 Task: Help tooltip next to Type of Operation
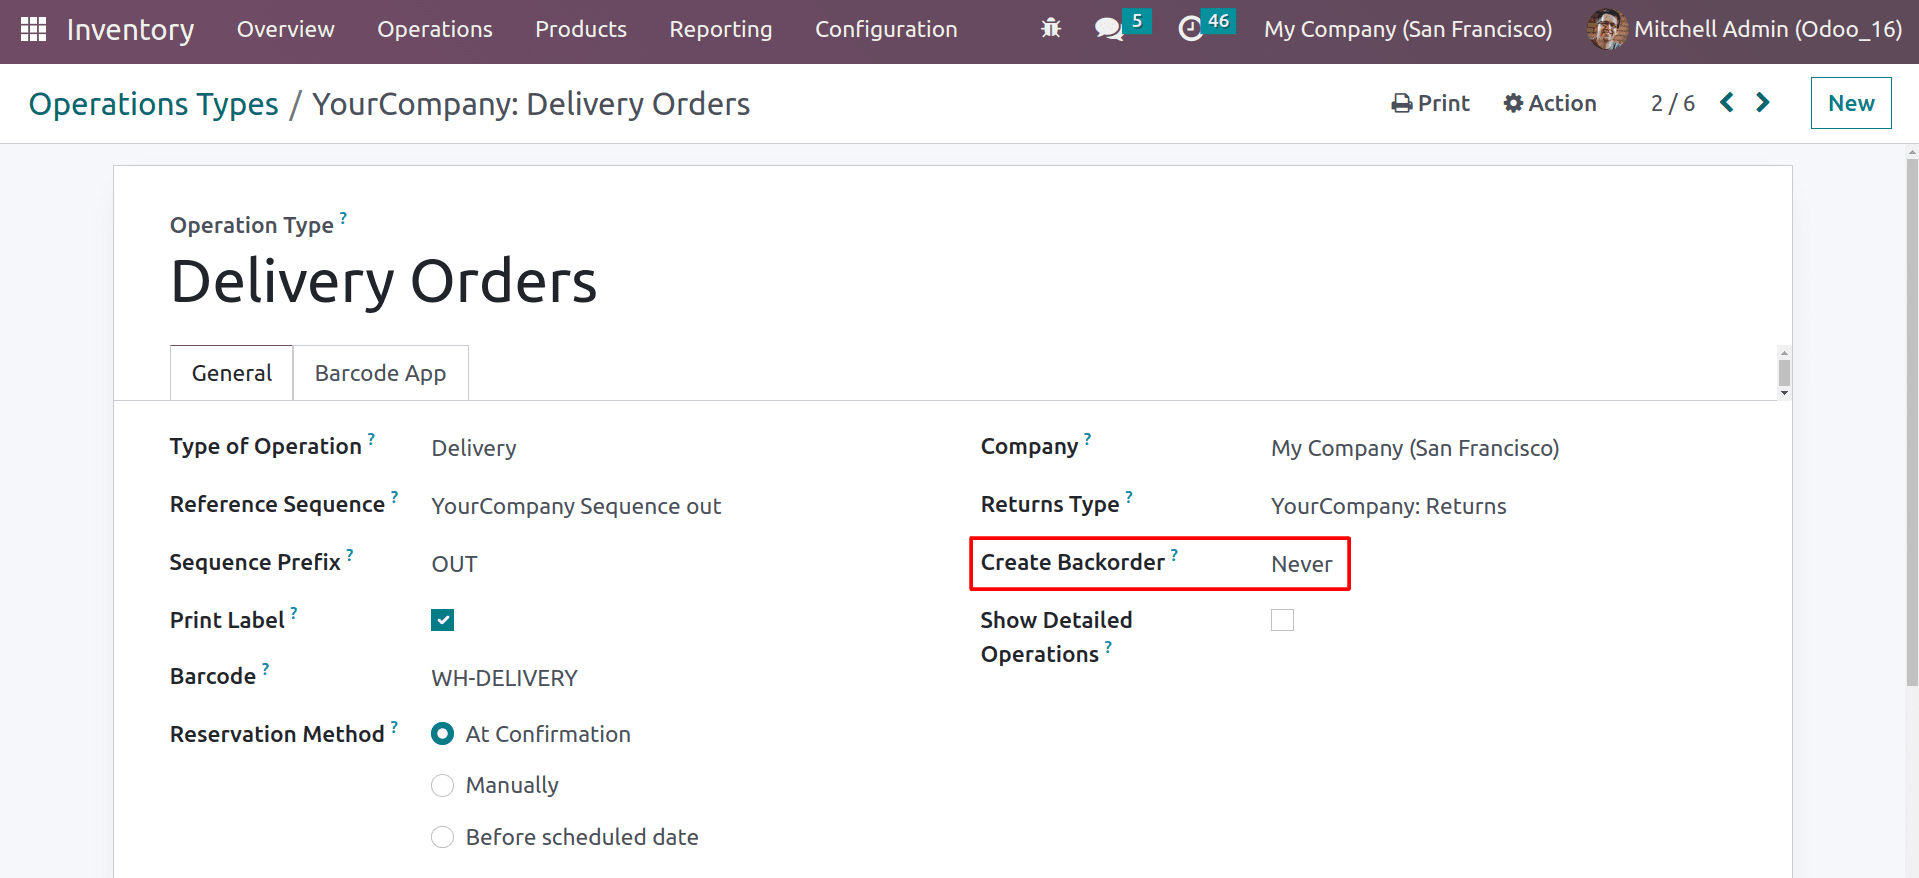point(371,438)
